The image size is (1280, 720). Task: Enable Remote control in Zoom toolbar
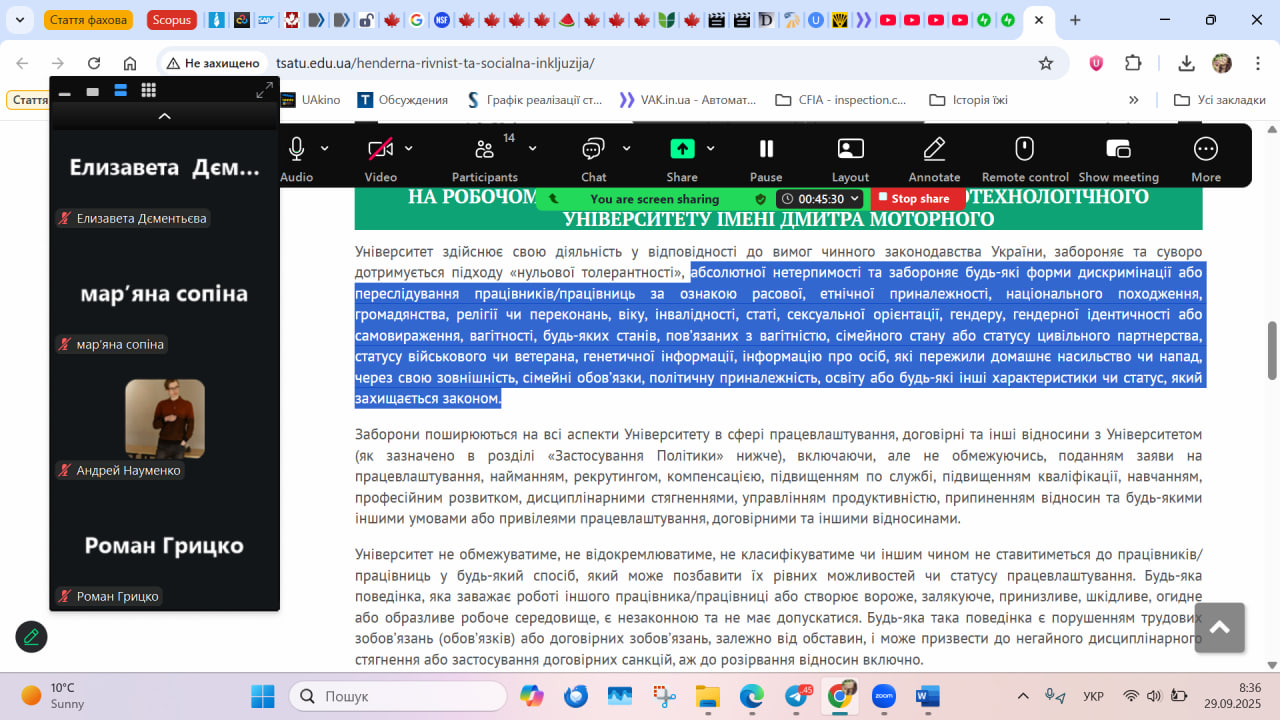(x=1024, y=150)
